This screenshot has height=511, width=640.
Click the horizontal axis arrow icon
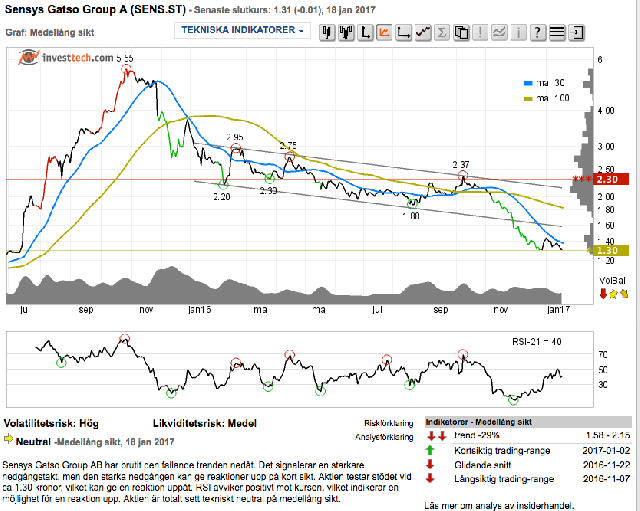click(404, 32)
